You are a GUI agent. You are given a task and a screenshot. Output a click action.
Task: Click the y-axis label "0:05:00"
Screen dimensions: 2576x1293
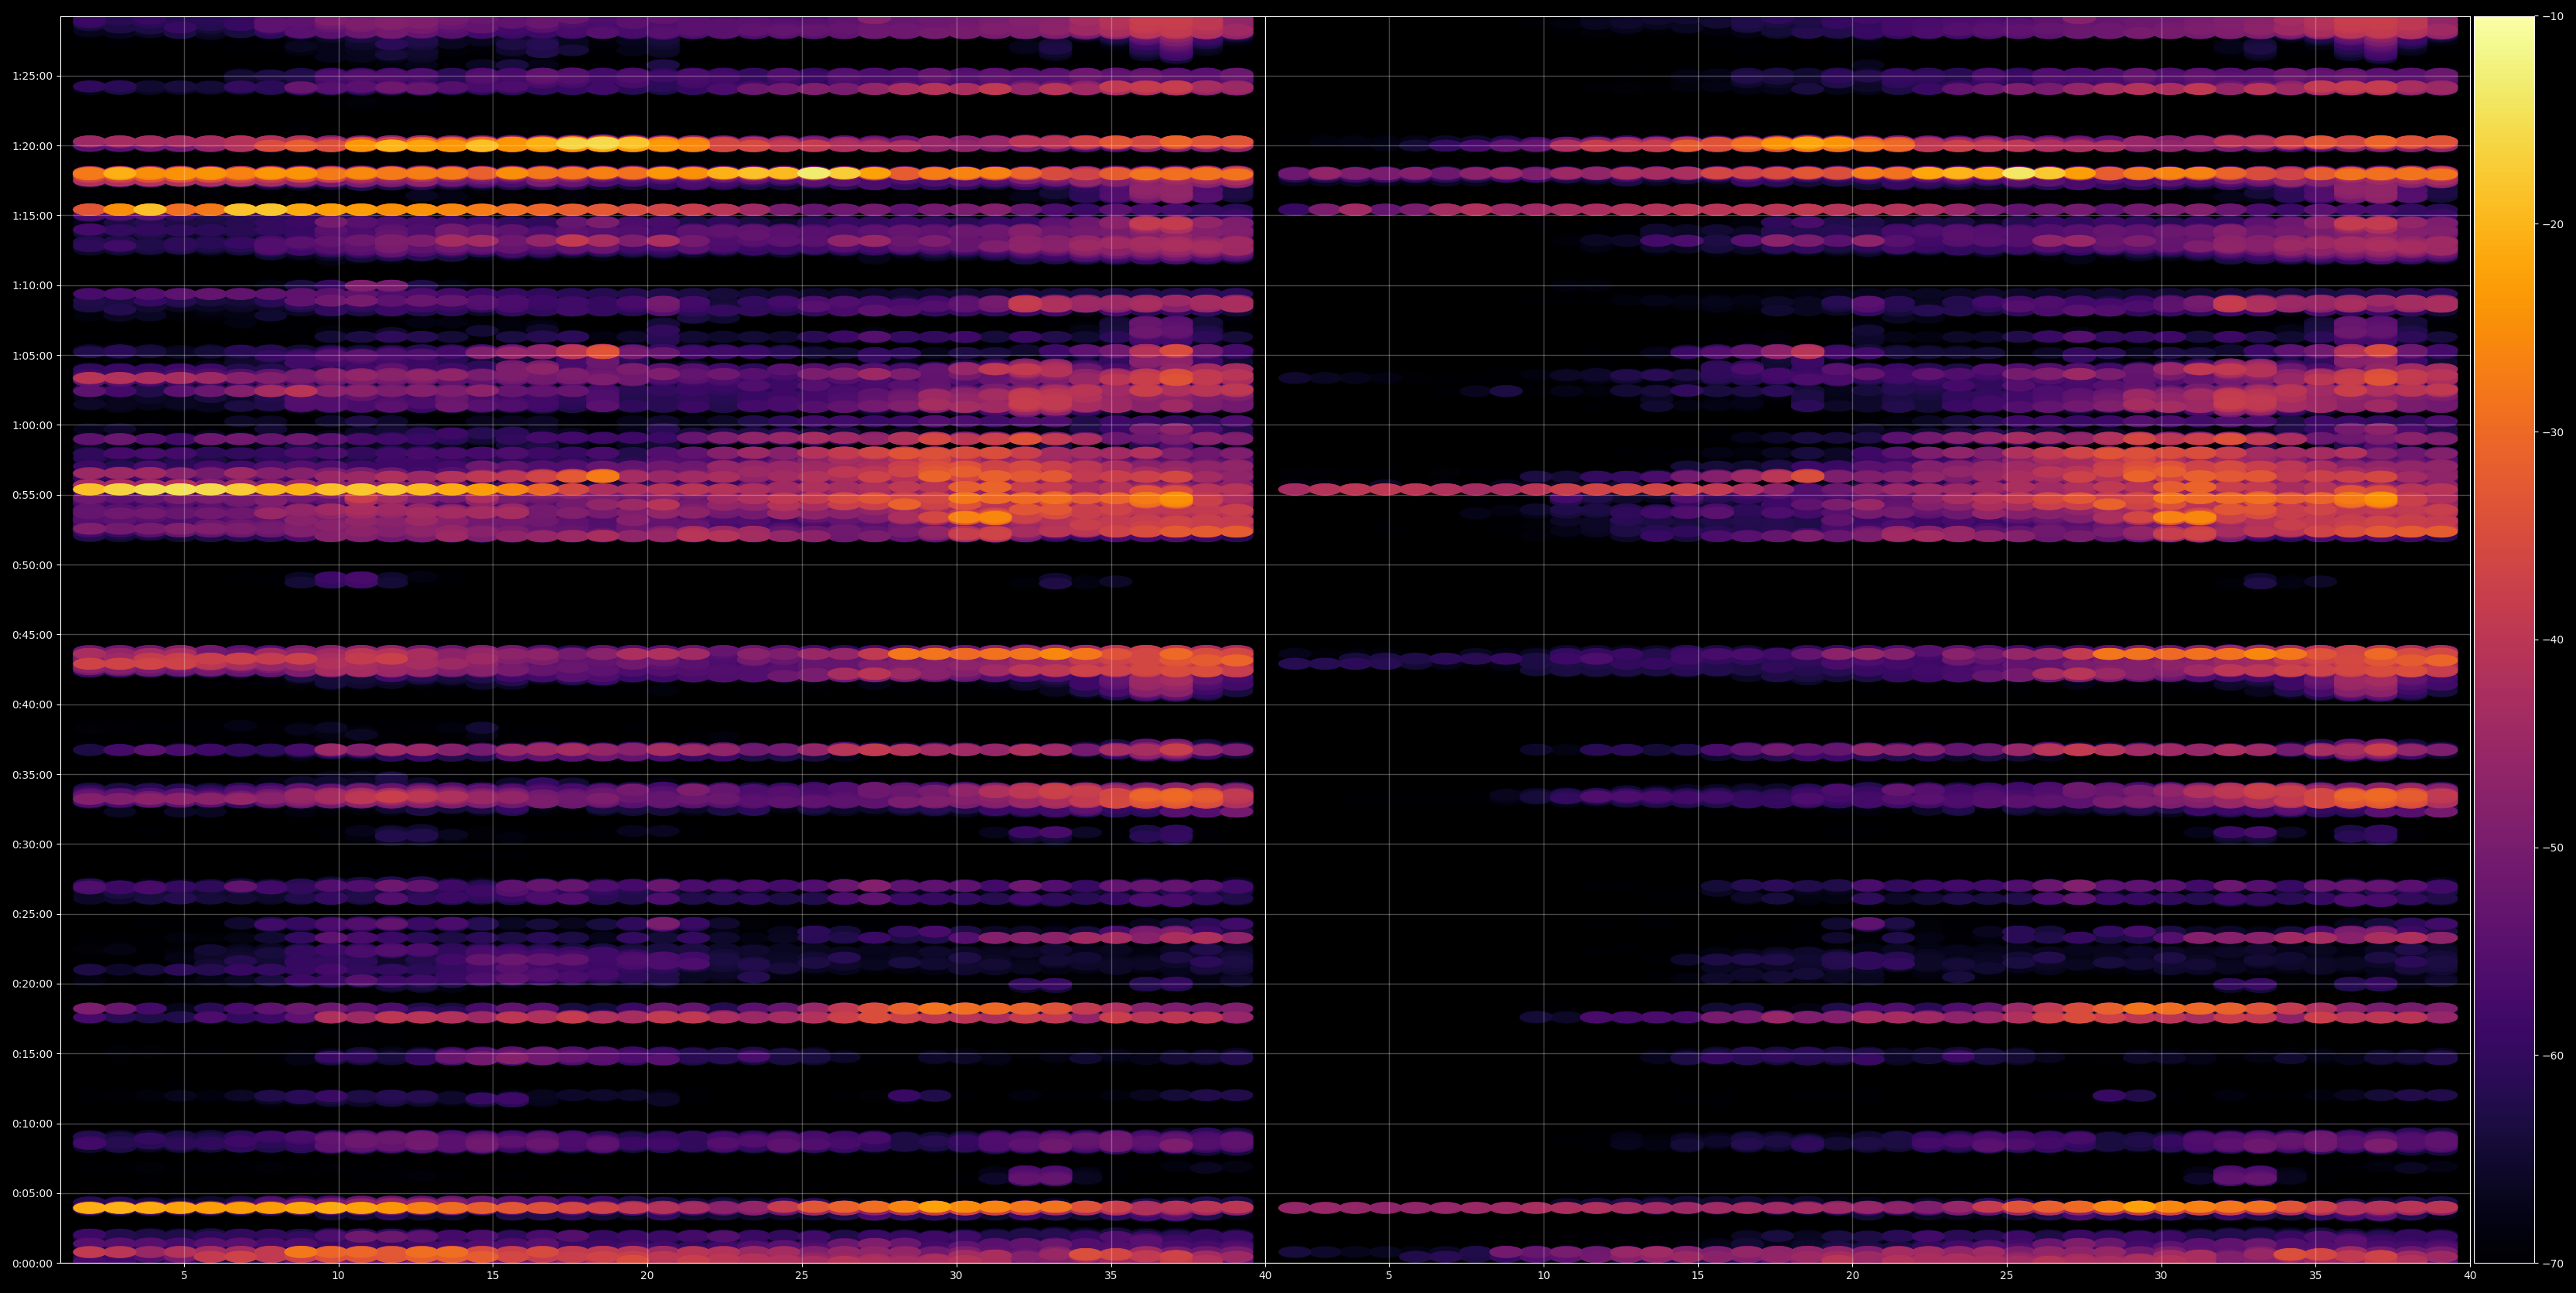coord(32,1193)
